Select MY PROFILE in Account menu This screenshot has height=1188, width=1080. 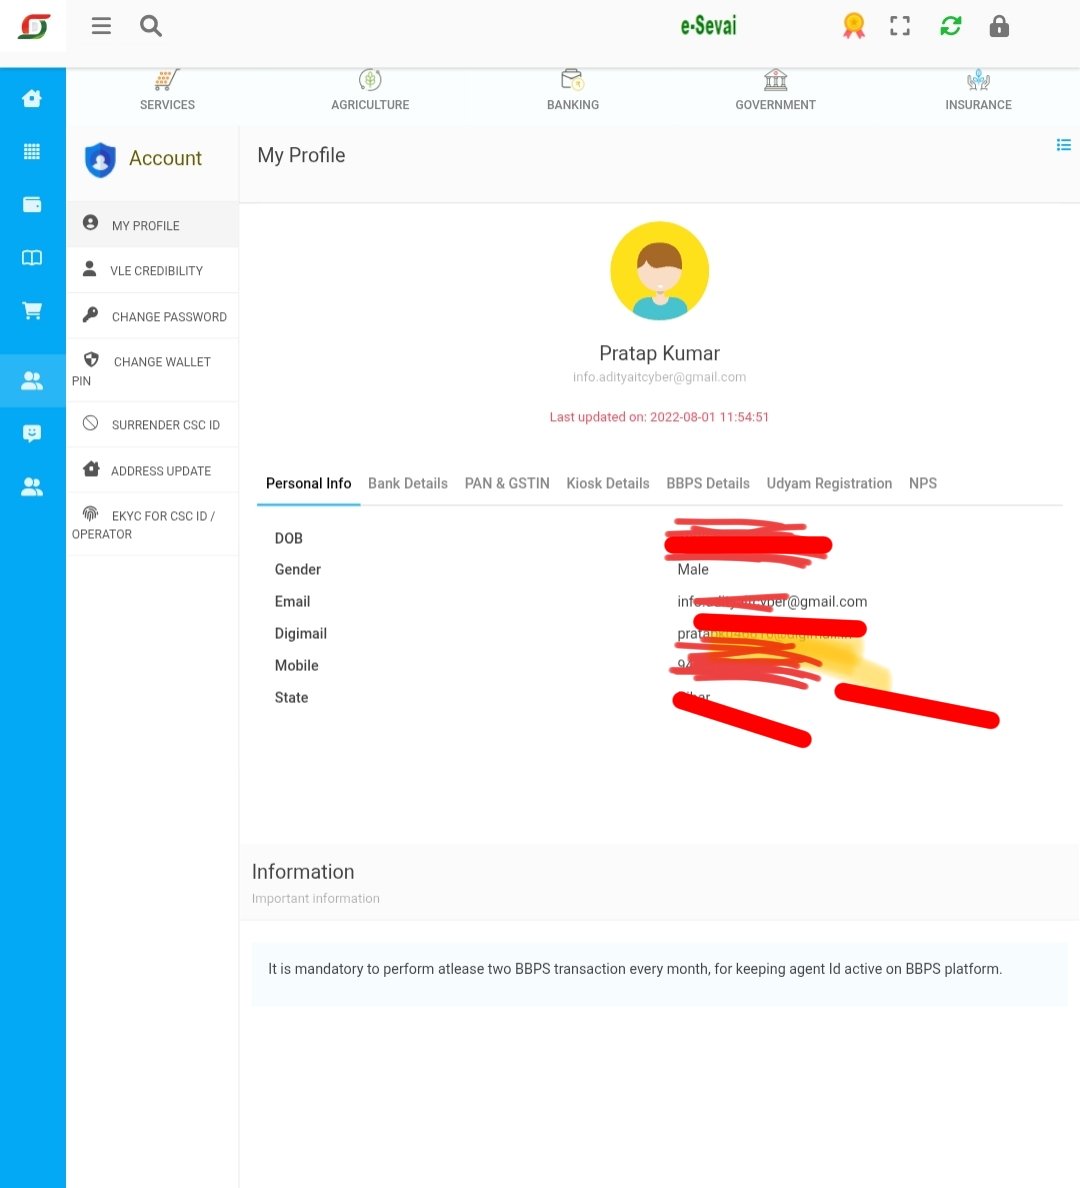click(152, 225)
